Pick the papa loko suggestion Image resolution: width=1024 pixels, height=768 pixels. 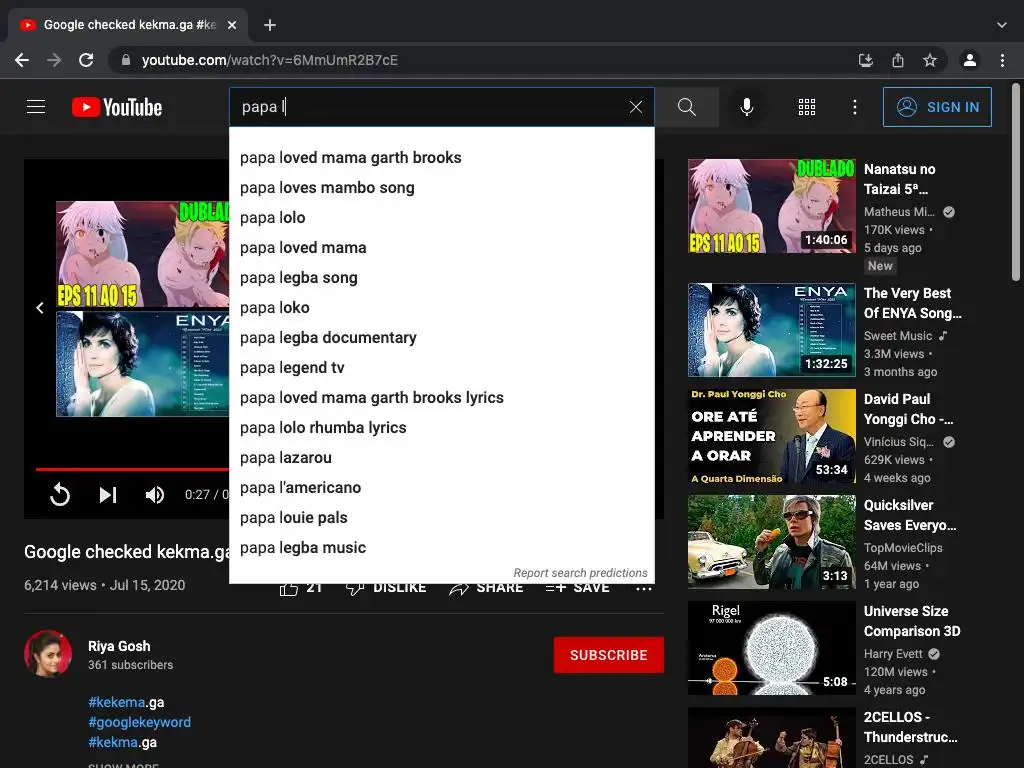pyautogui.click(x=441, y=308)
